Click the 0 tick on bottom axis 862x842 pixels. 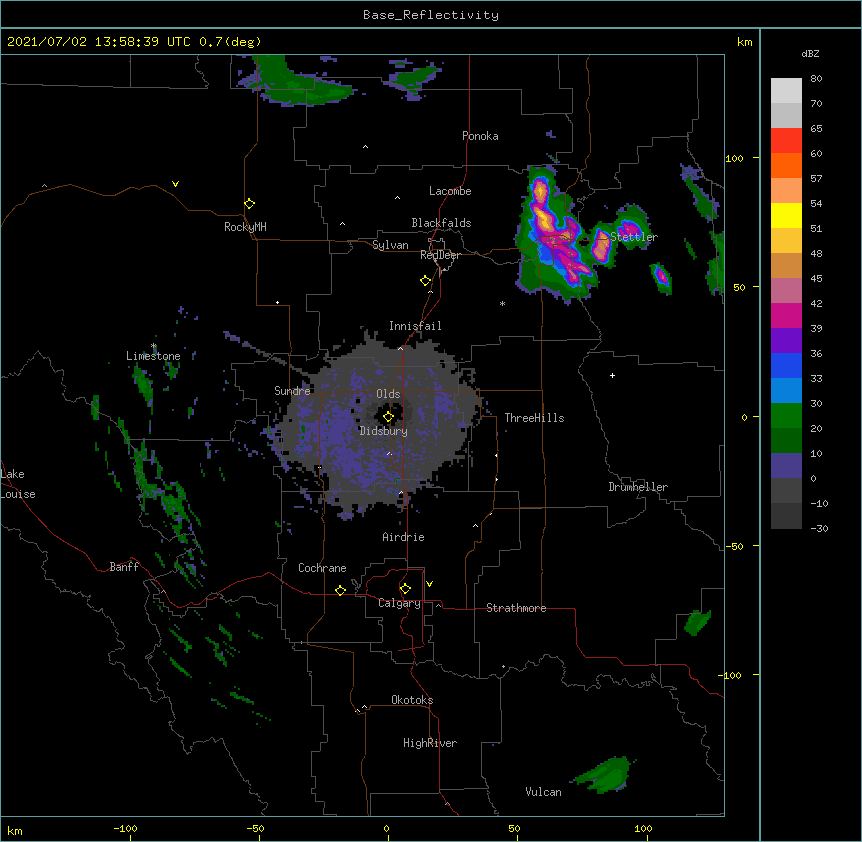click(x=386, y=828)
